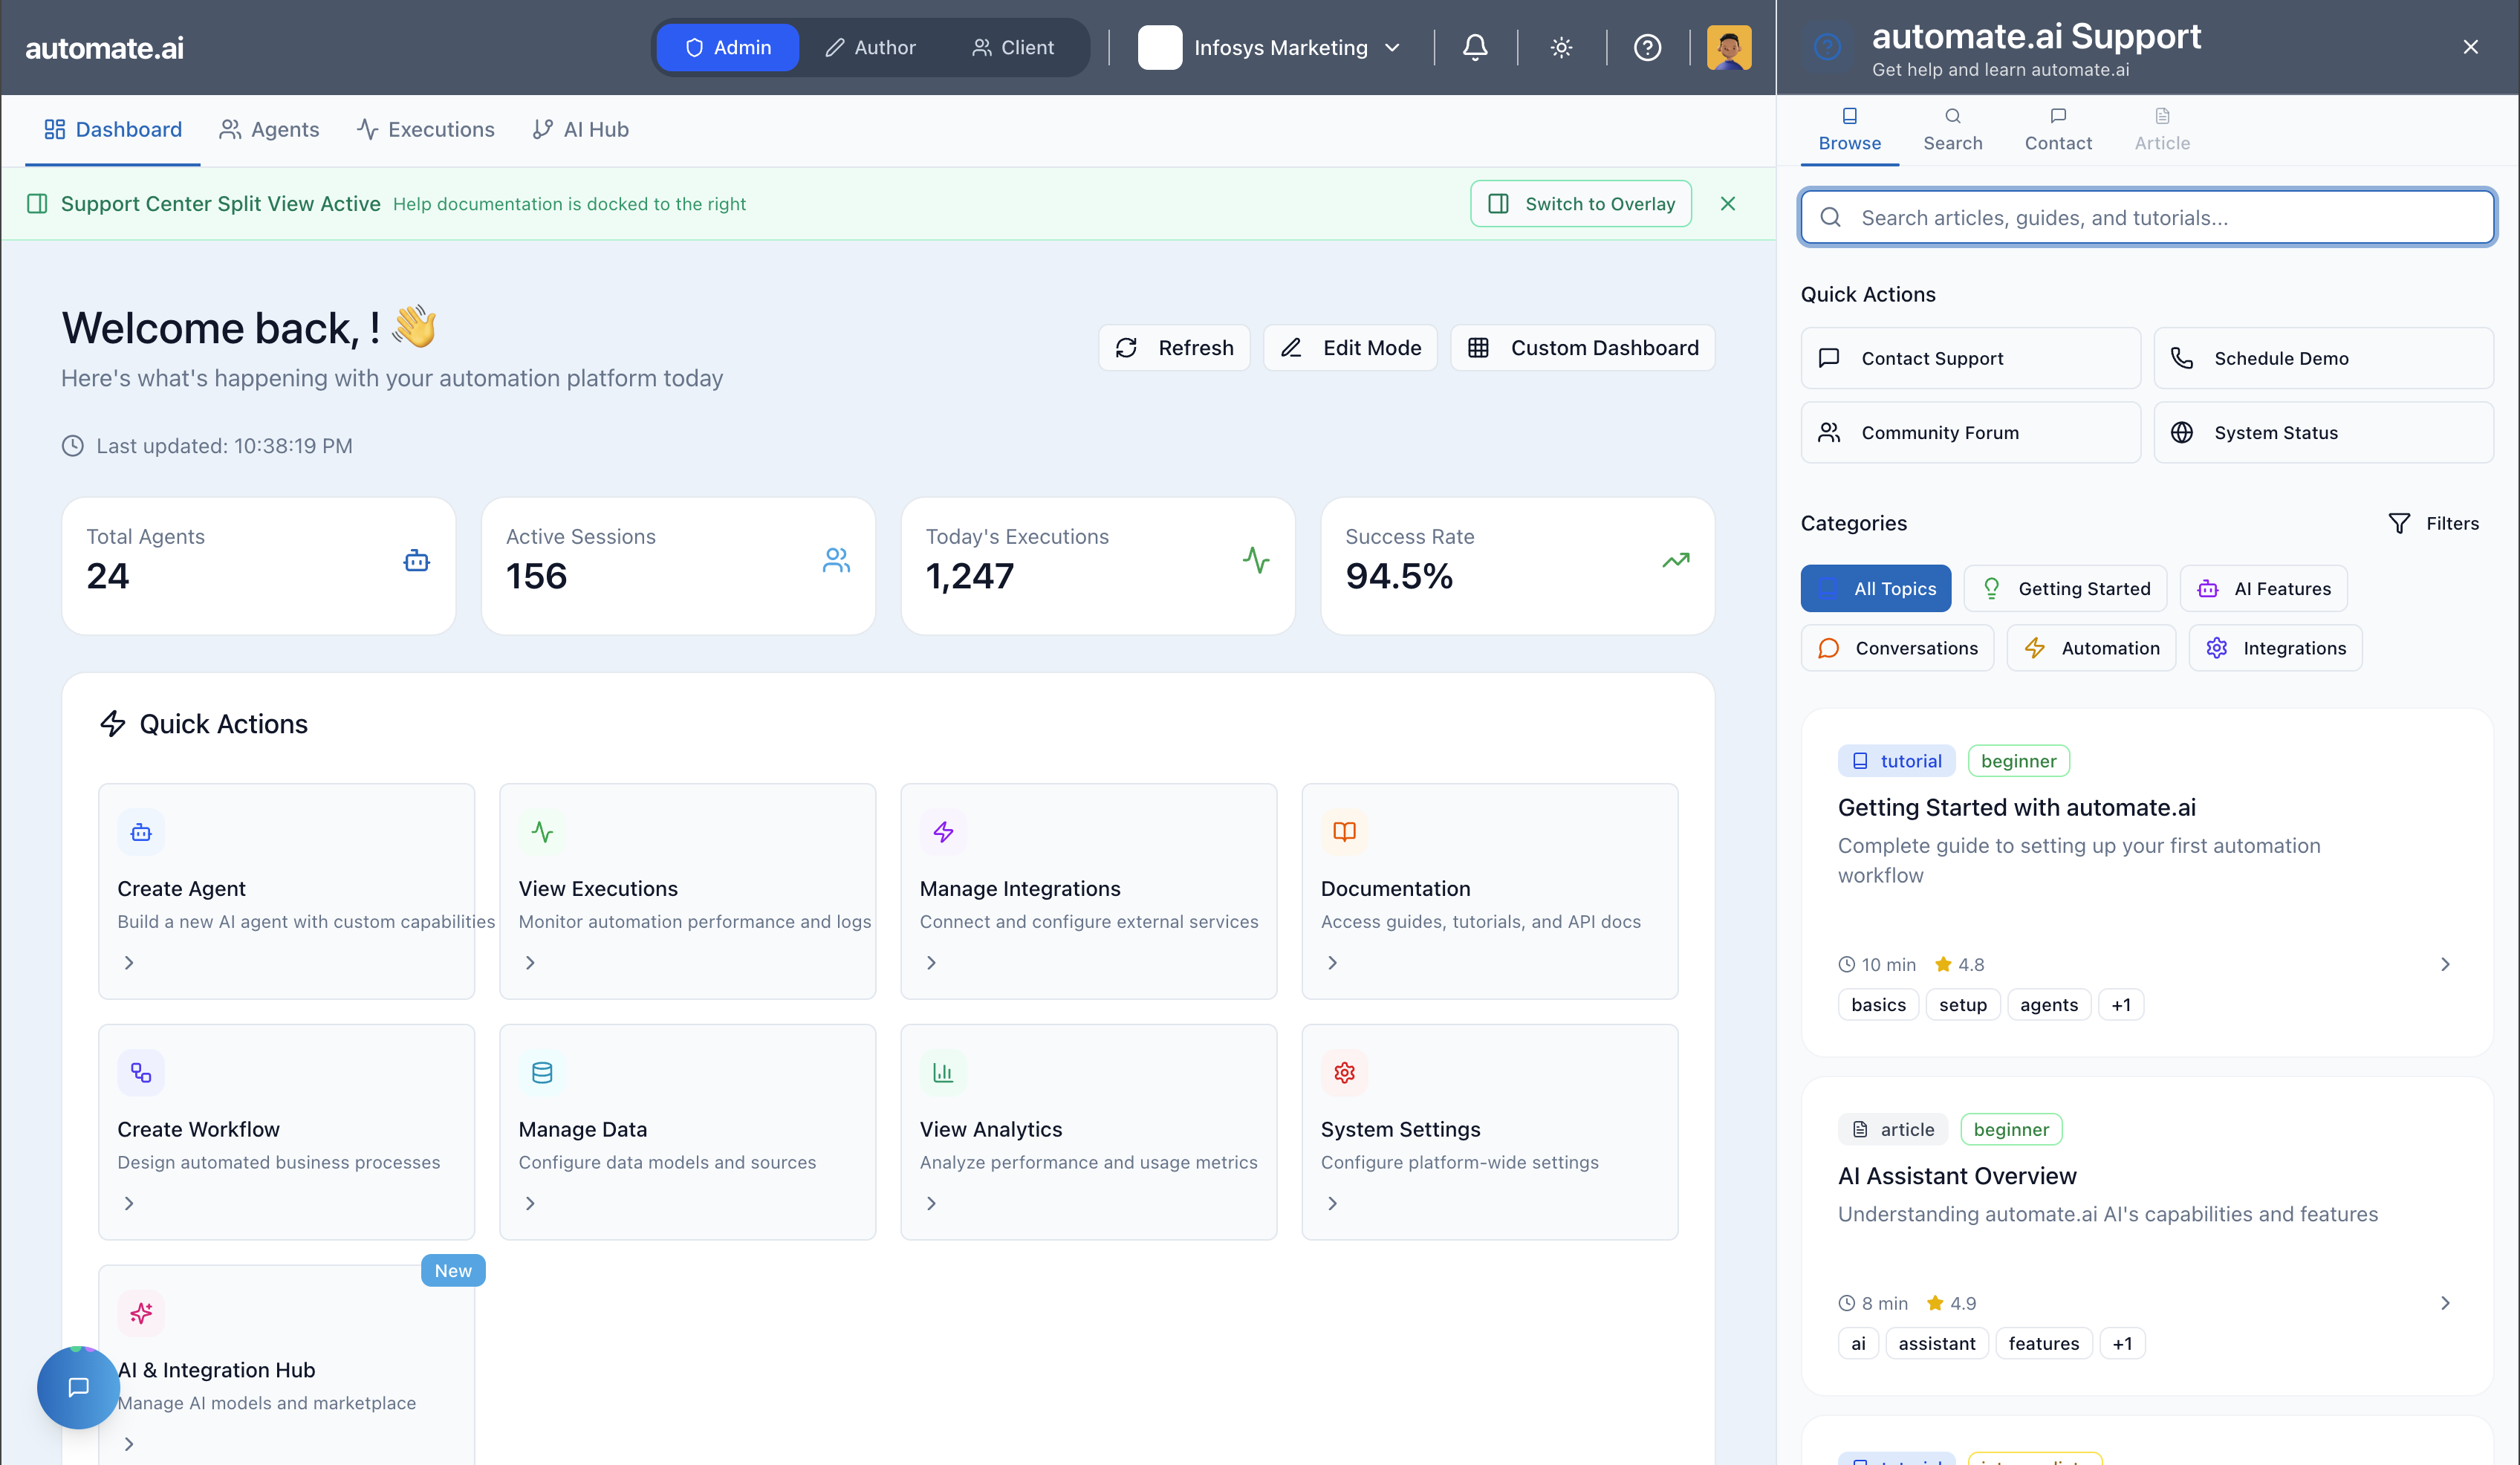Click the Switch to Overlay button

click(x=1580, y=203)
